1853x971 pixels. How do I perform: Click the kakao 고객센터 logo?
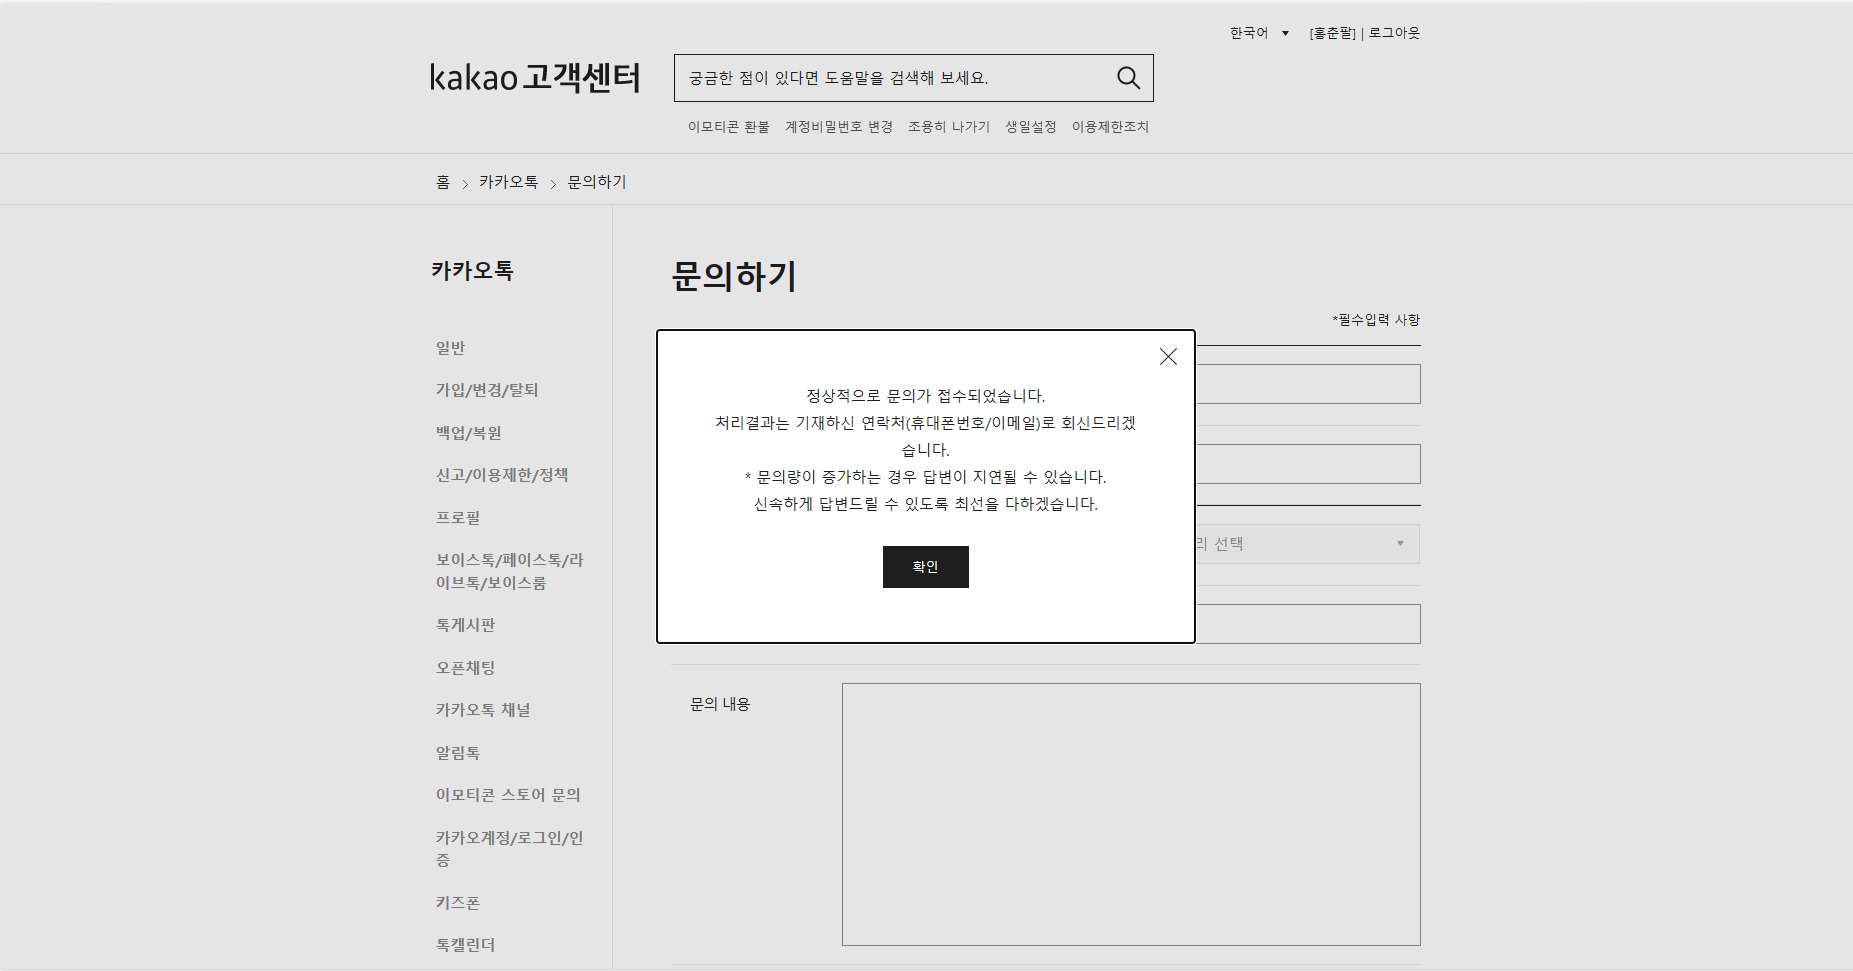pos(535,78)
